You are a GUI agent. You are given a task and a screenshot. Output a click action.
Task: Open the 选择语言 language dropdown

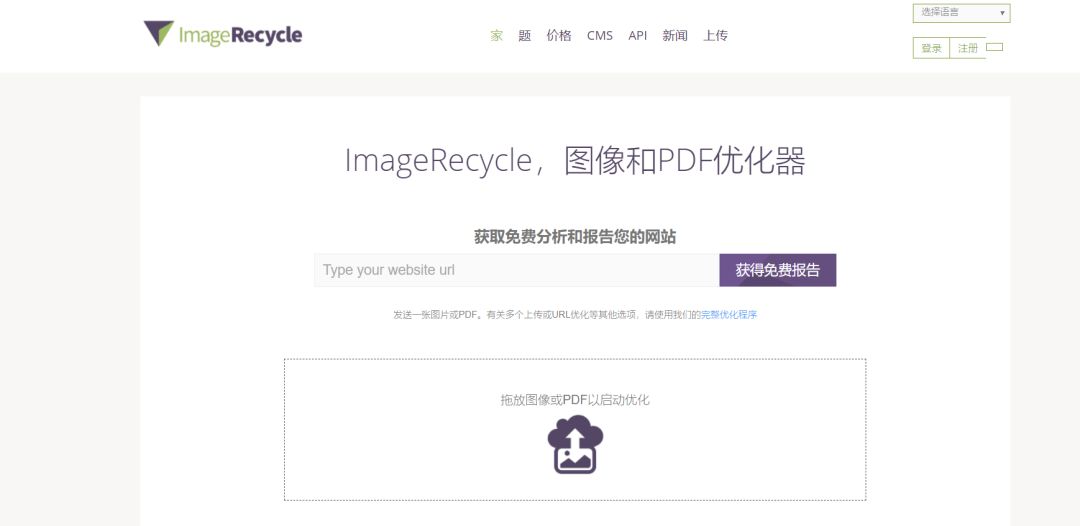(961, 12)
